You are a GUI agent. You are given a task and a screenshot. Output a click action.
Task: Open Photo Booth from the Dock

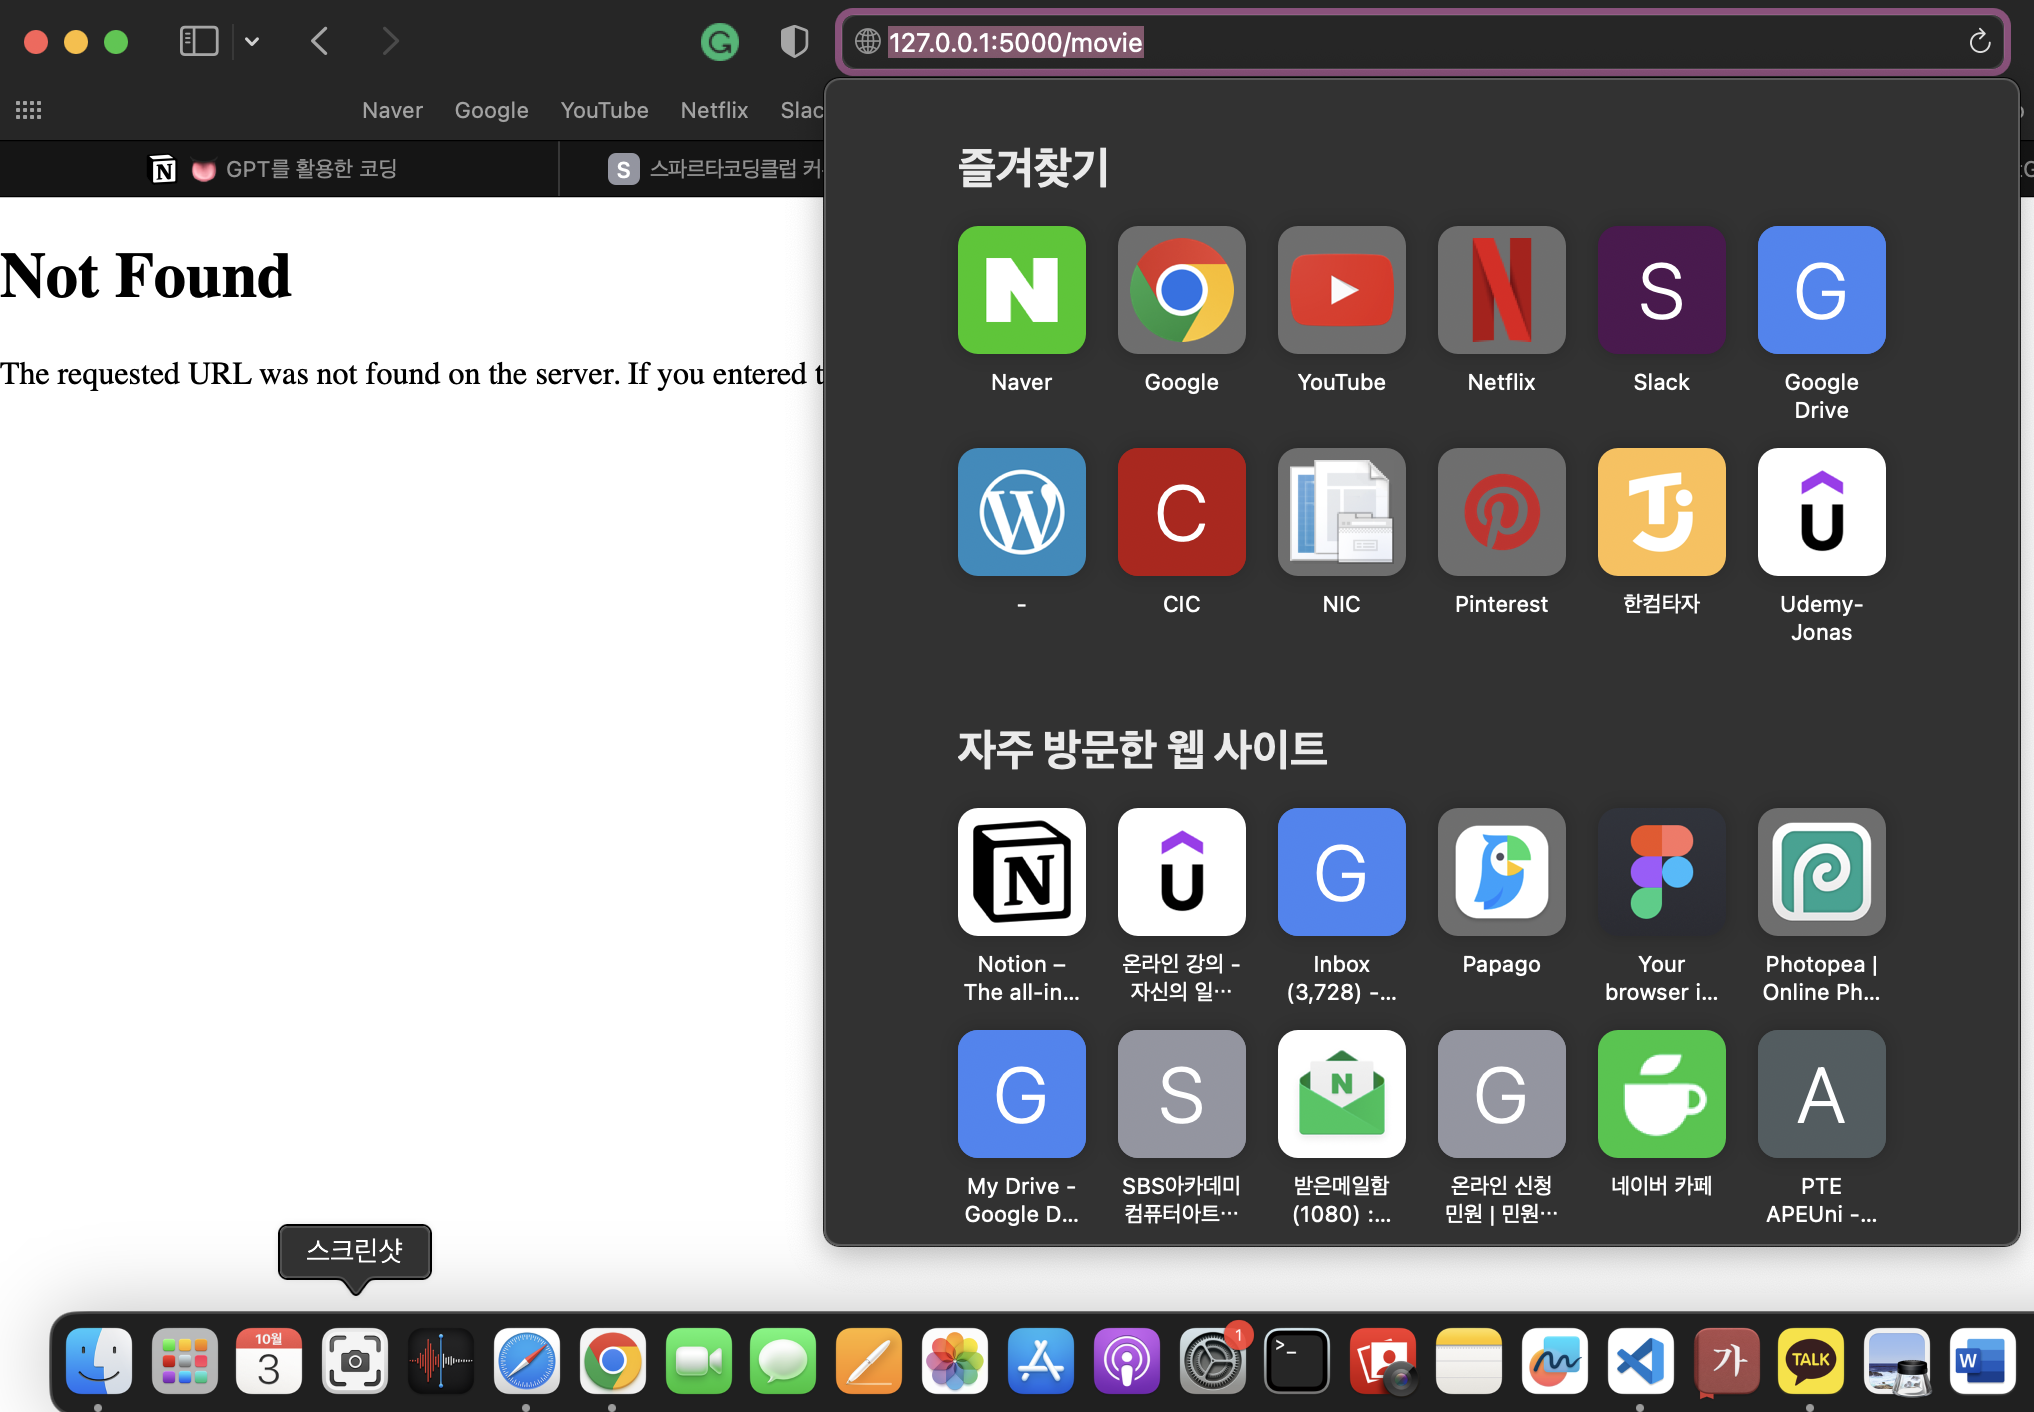(1383, 1360)
